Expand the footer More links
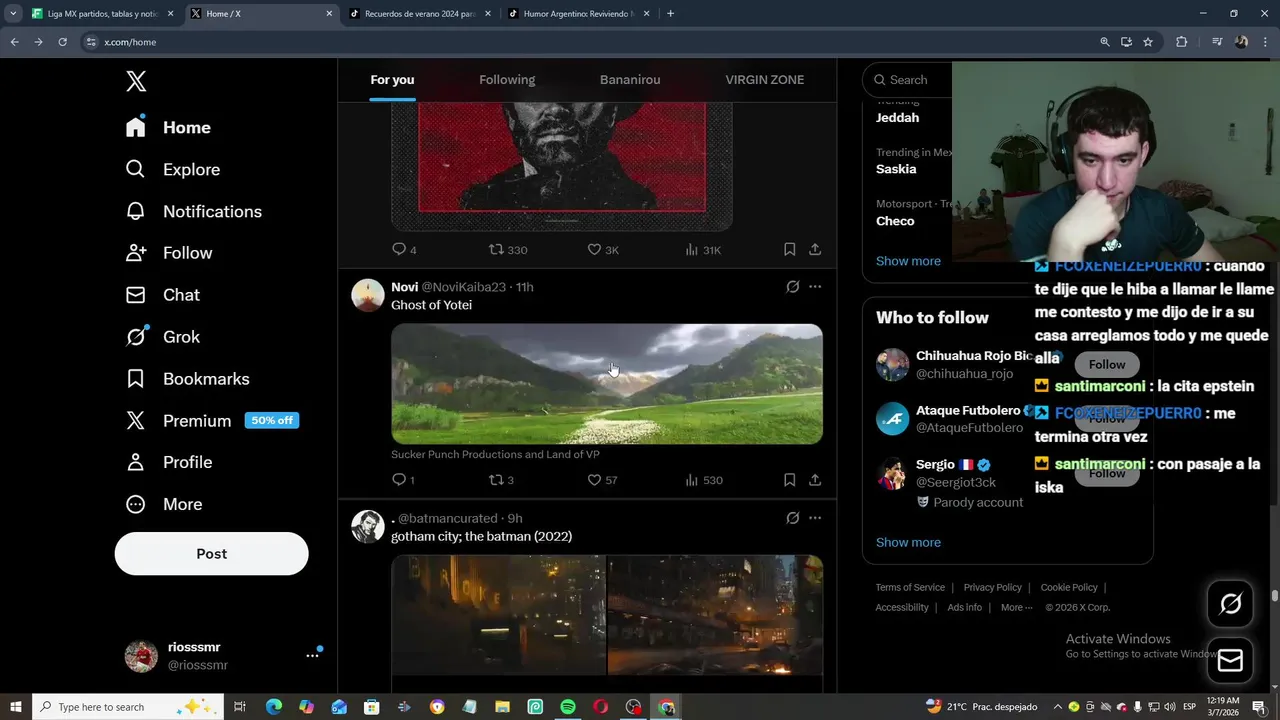 click(1016, 608)
